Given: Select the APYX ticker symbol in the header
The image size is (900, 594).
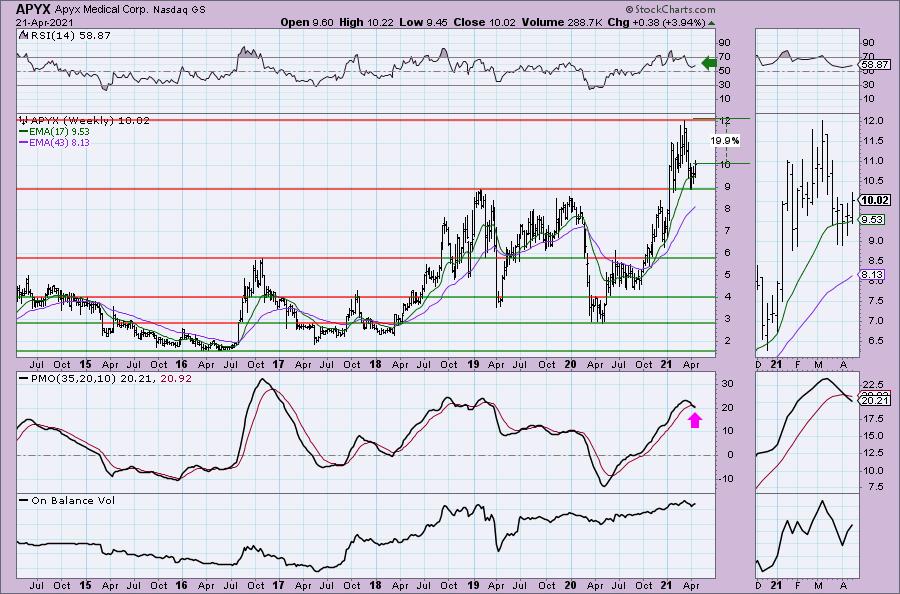Looking at the screenshot, I should pyautogui.click(x=33, y=9).
